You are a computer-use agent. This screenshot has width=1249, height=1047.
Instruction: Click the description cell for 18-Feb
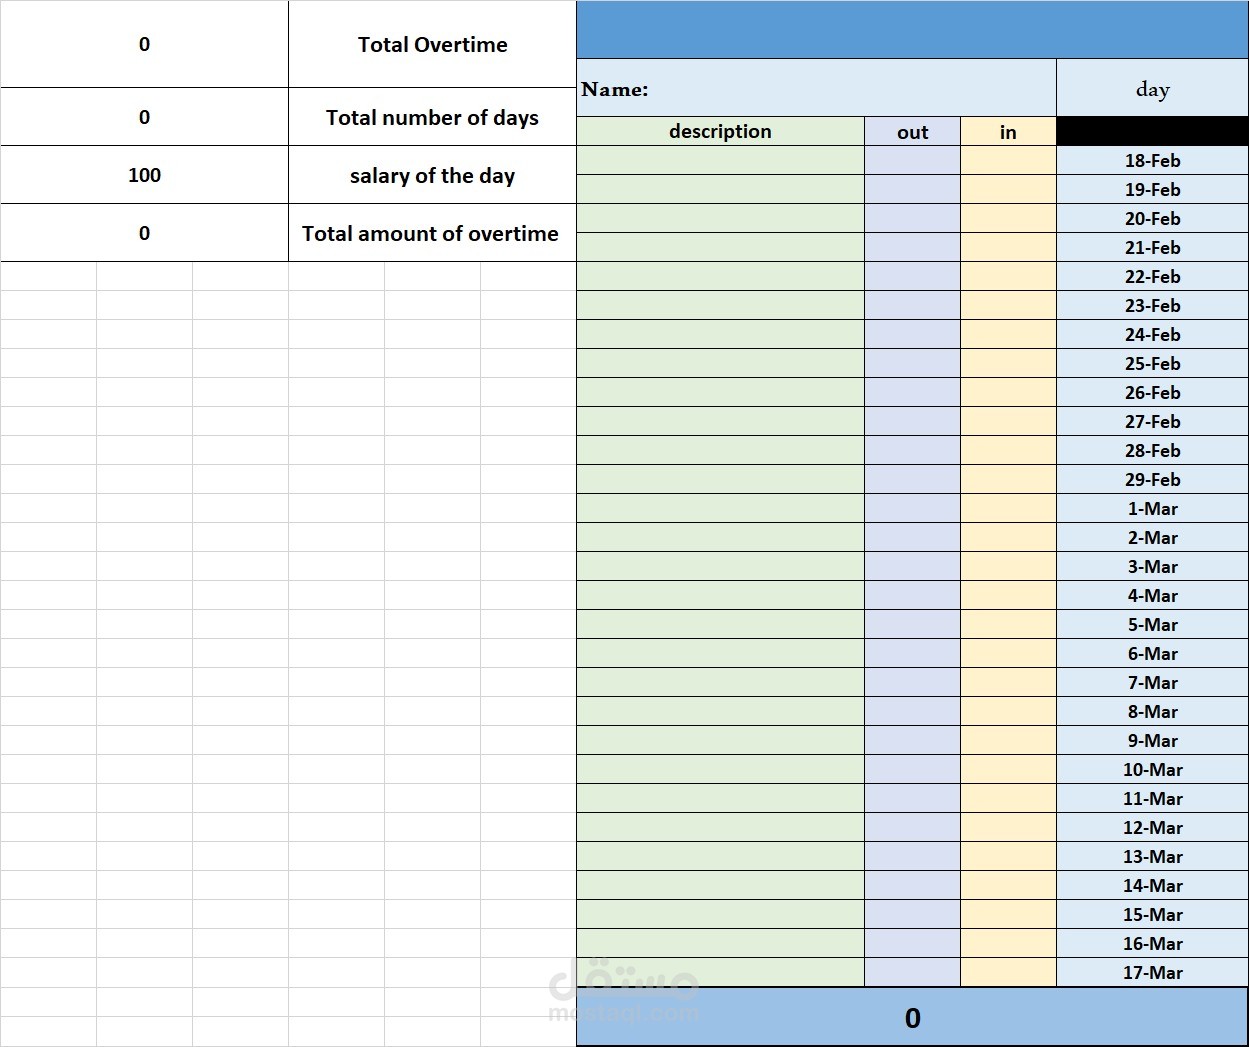720,160
